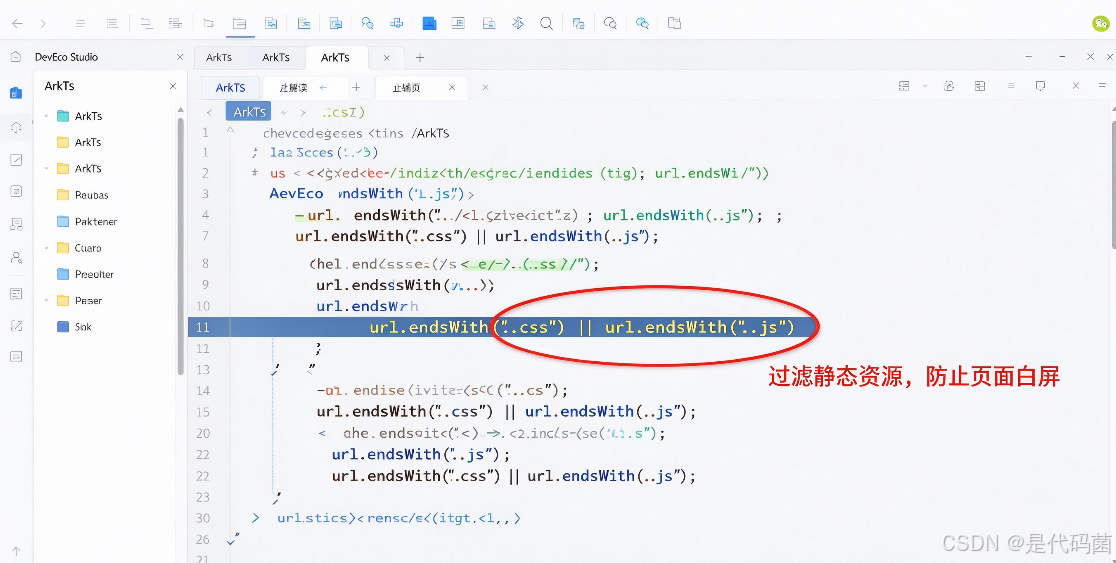This screenshot has width=1116, height=563.
Task: Click the forward arrow in the top toolbar
Action: (43, 23)
